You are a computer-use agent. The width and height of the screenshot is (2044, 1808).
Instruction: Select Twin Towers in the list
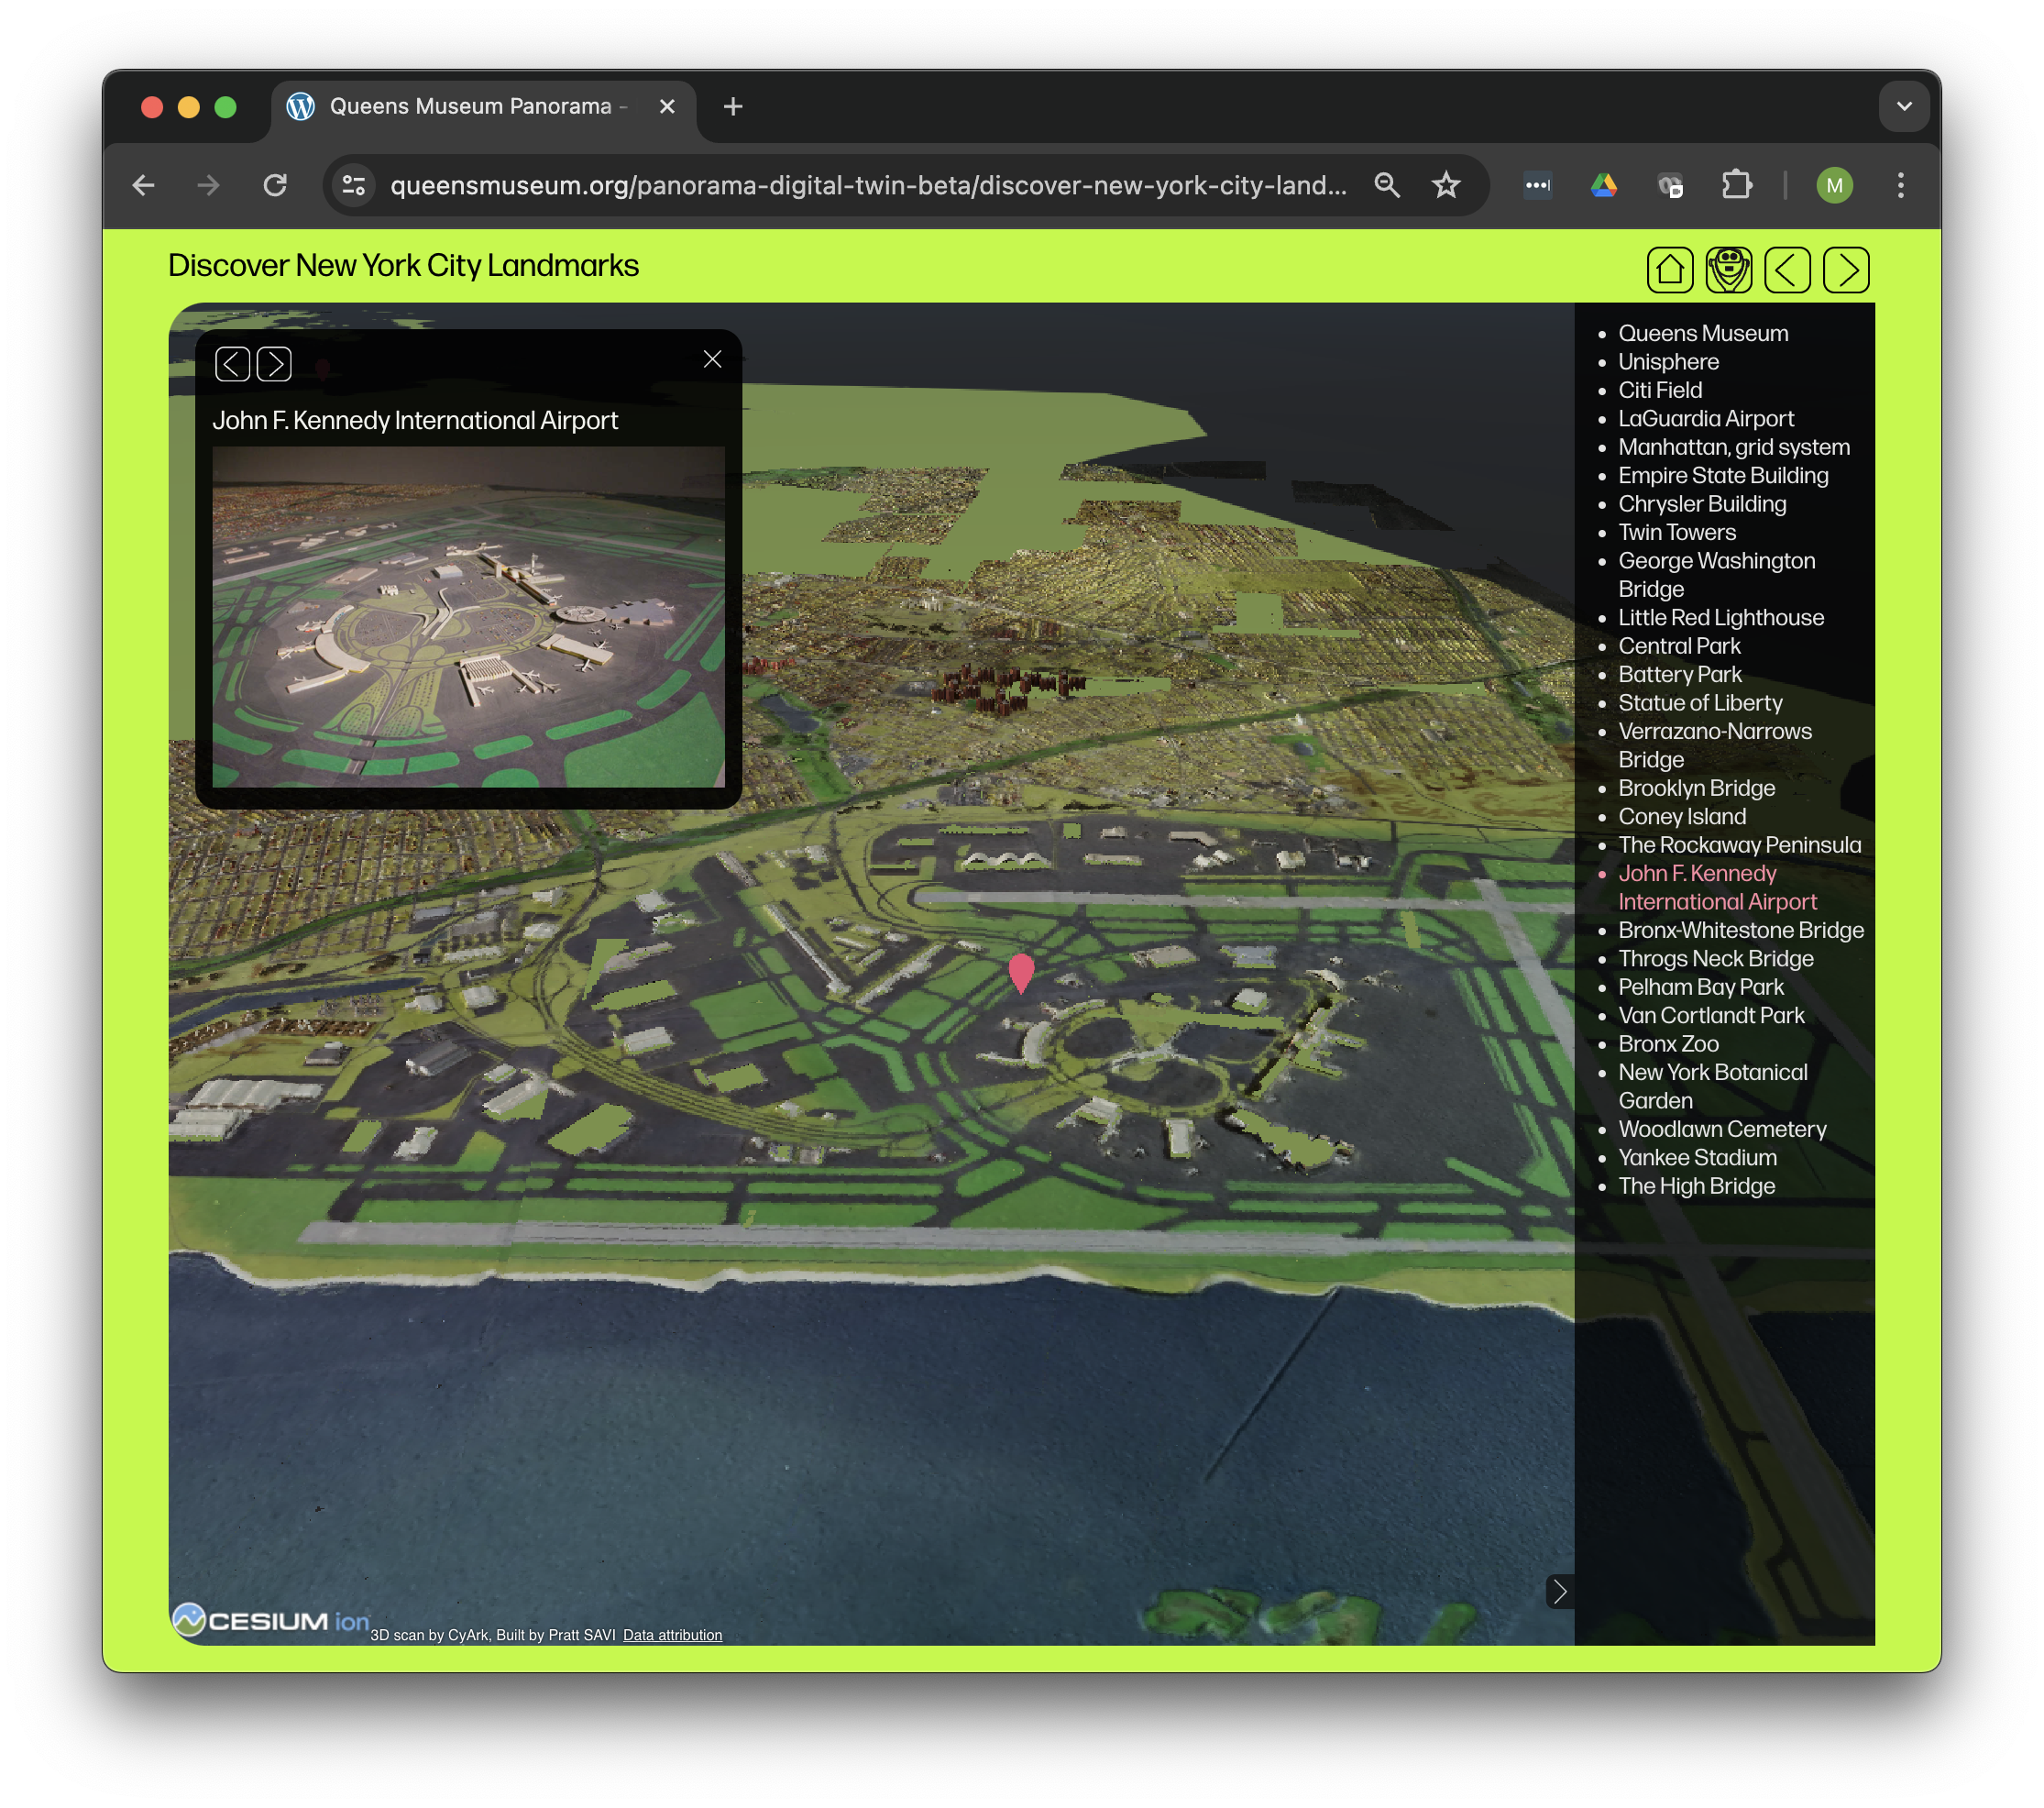click(1676, 533)
